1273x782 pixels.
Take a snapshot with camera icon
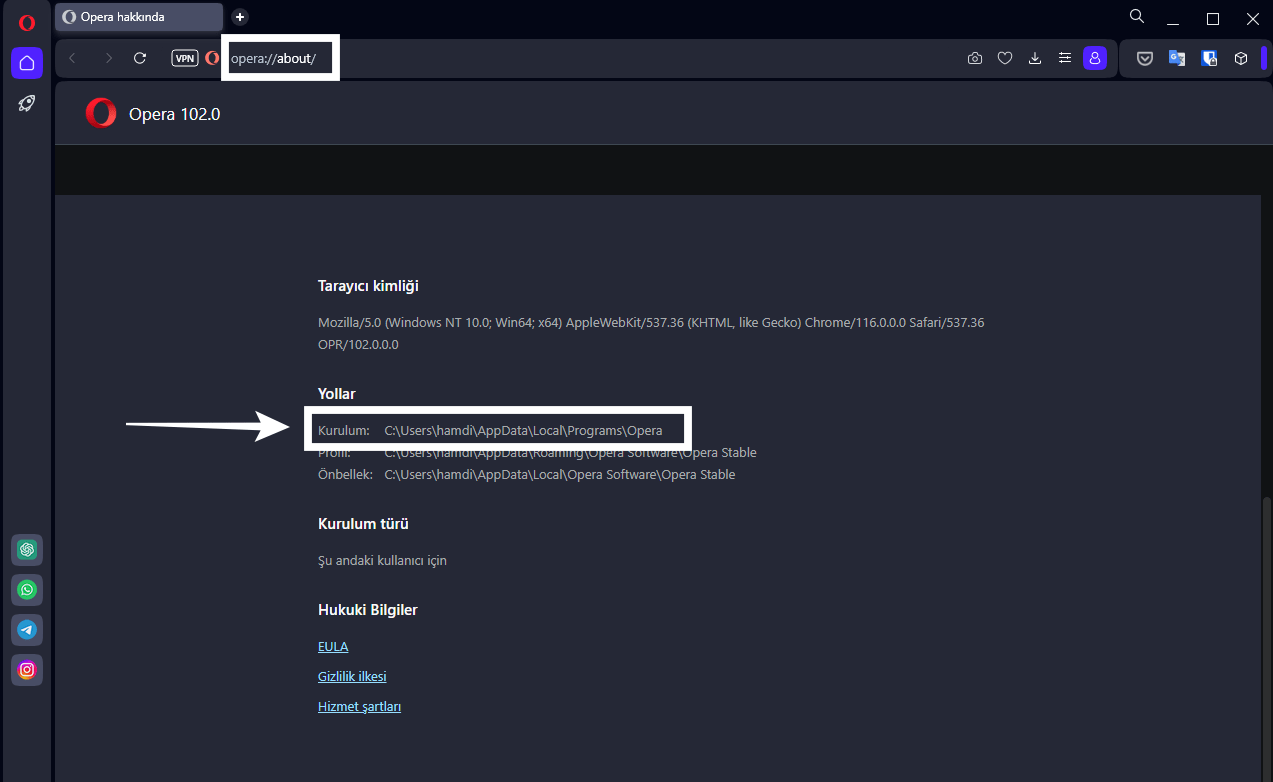pyautogui.click(x=975, y=58)
